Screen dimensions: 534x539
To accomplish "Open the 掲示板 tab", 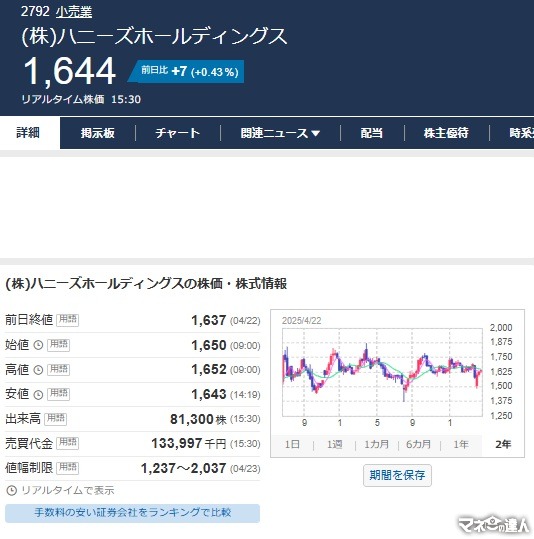I will (x=98, y=133).
